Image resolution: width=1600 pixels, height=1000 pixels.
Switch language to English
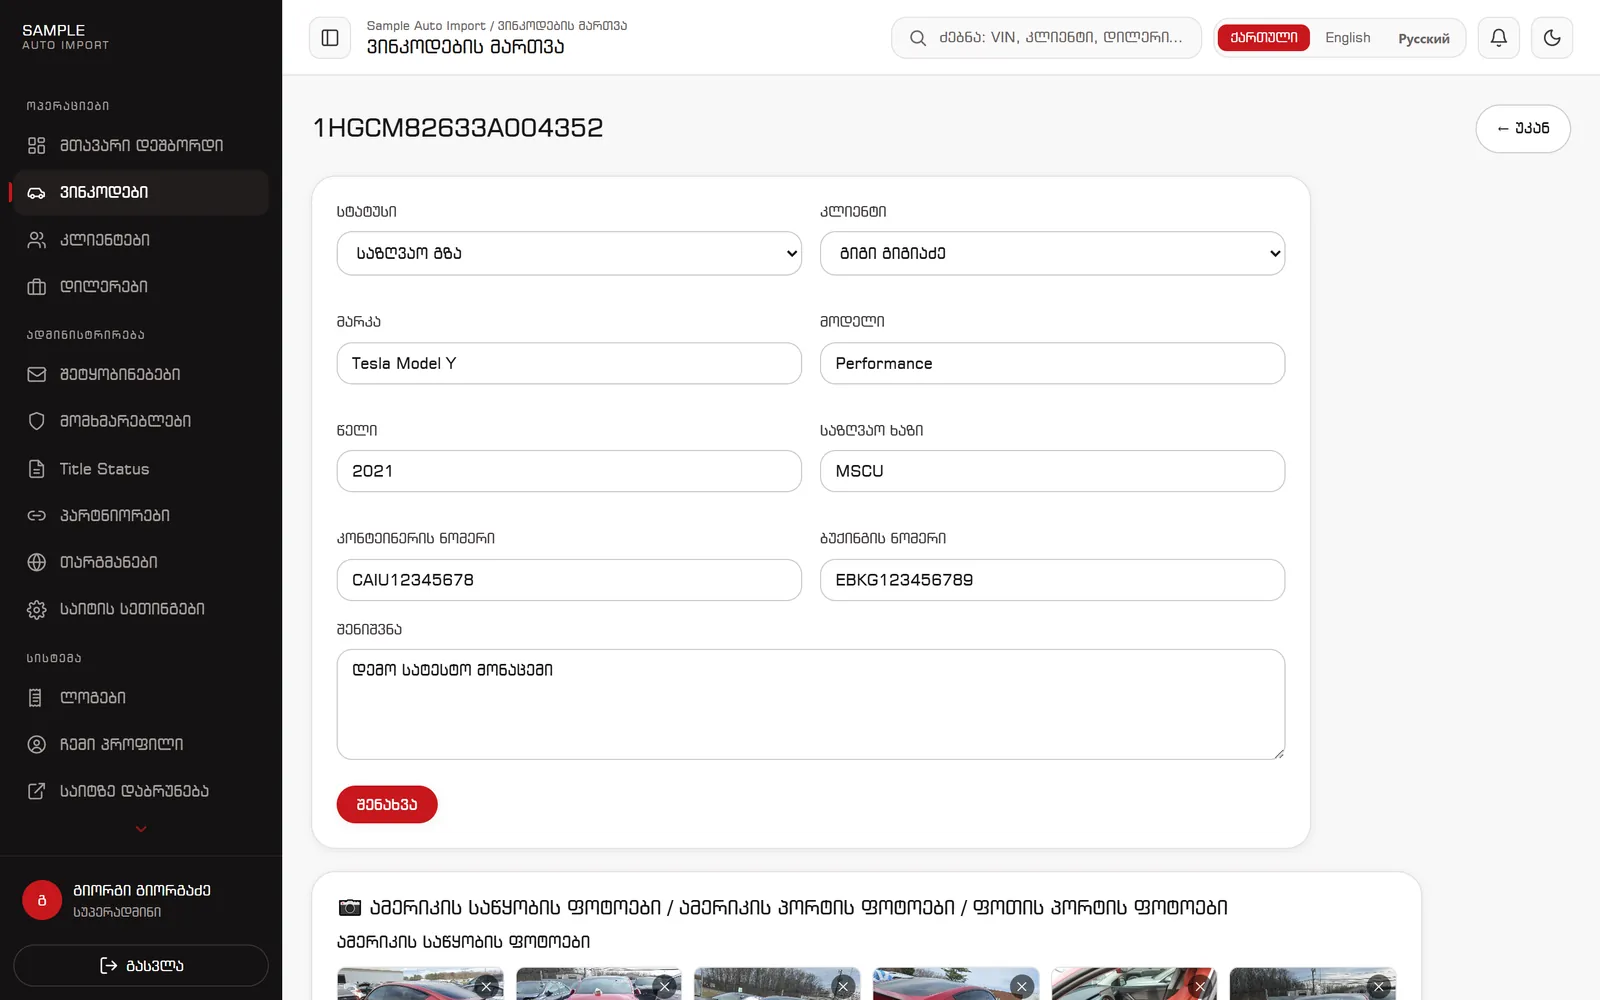point(1348,38)
